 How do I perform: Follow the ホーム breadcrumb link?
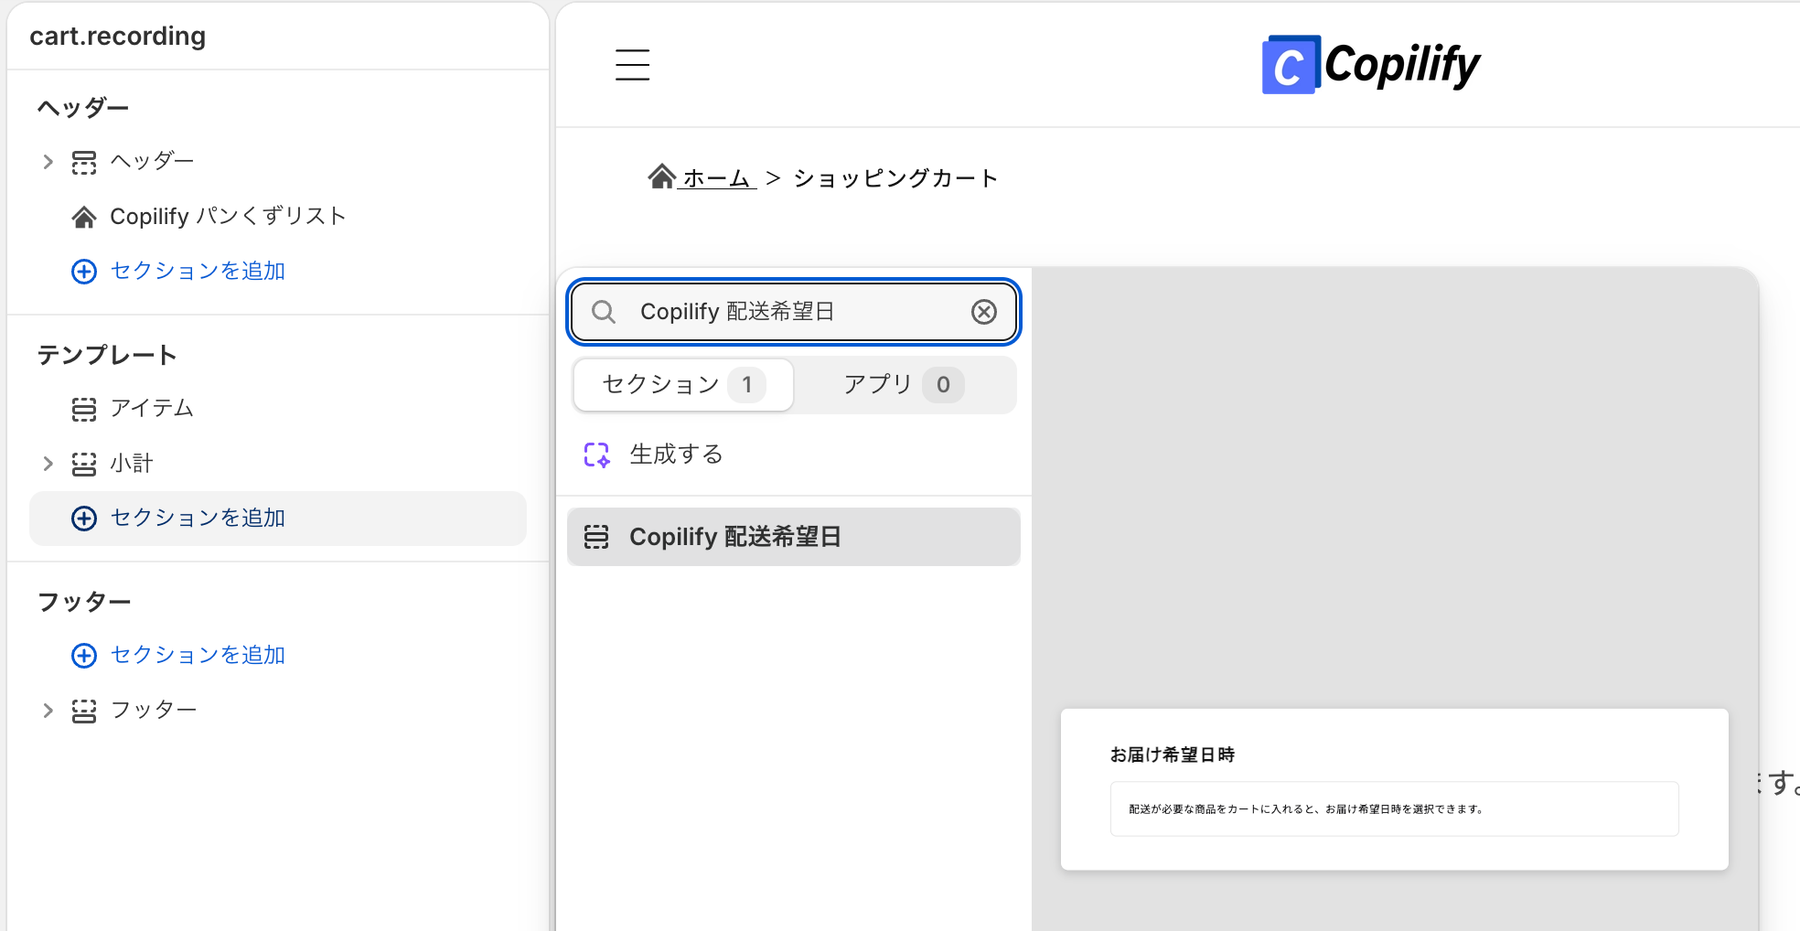tap(716, 178)
